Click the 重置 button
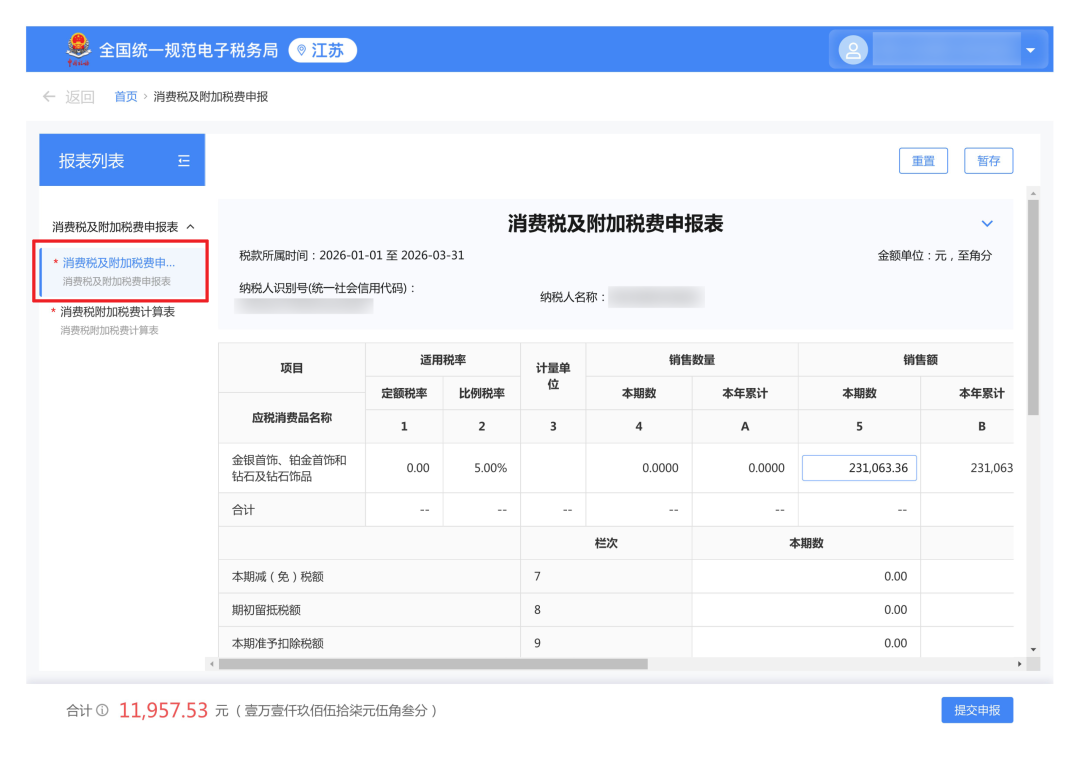 click(923, 161)
